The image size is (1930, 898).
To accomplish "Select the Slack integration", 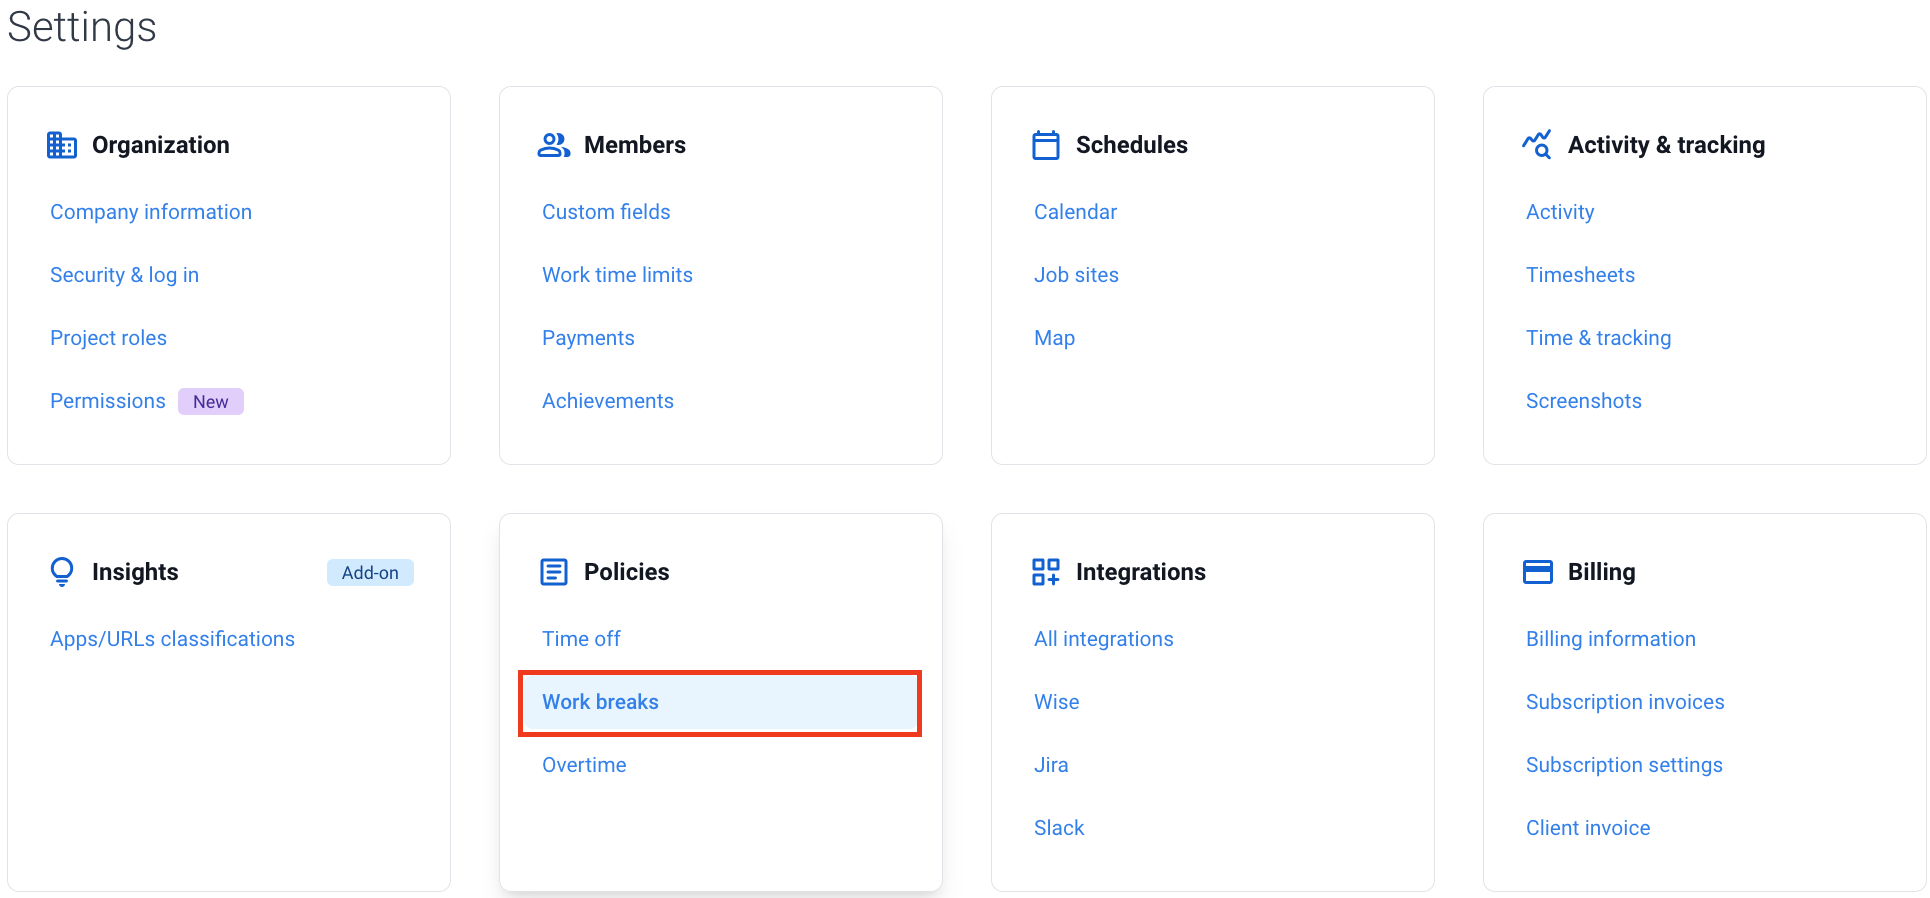I will (x=1059, y=828).
